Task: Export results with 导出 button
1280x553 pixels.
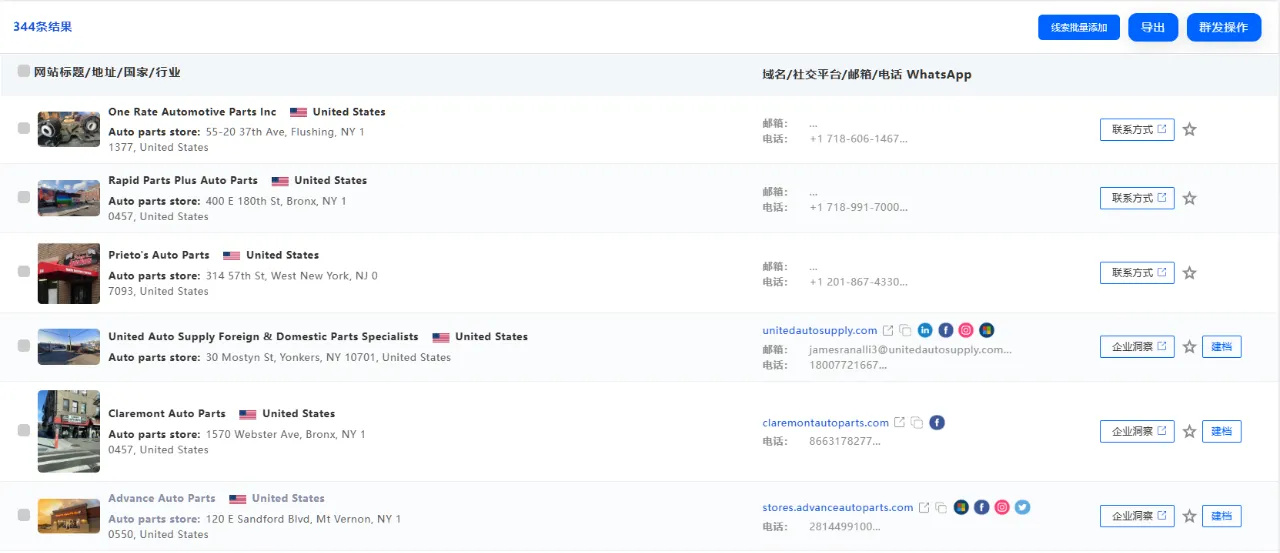Action: tap(1153, 27)
